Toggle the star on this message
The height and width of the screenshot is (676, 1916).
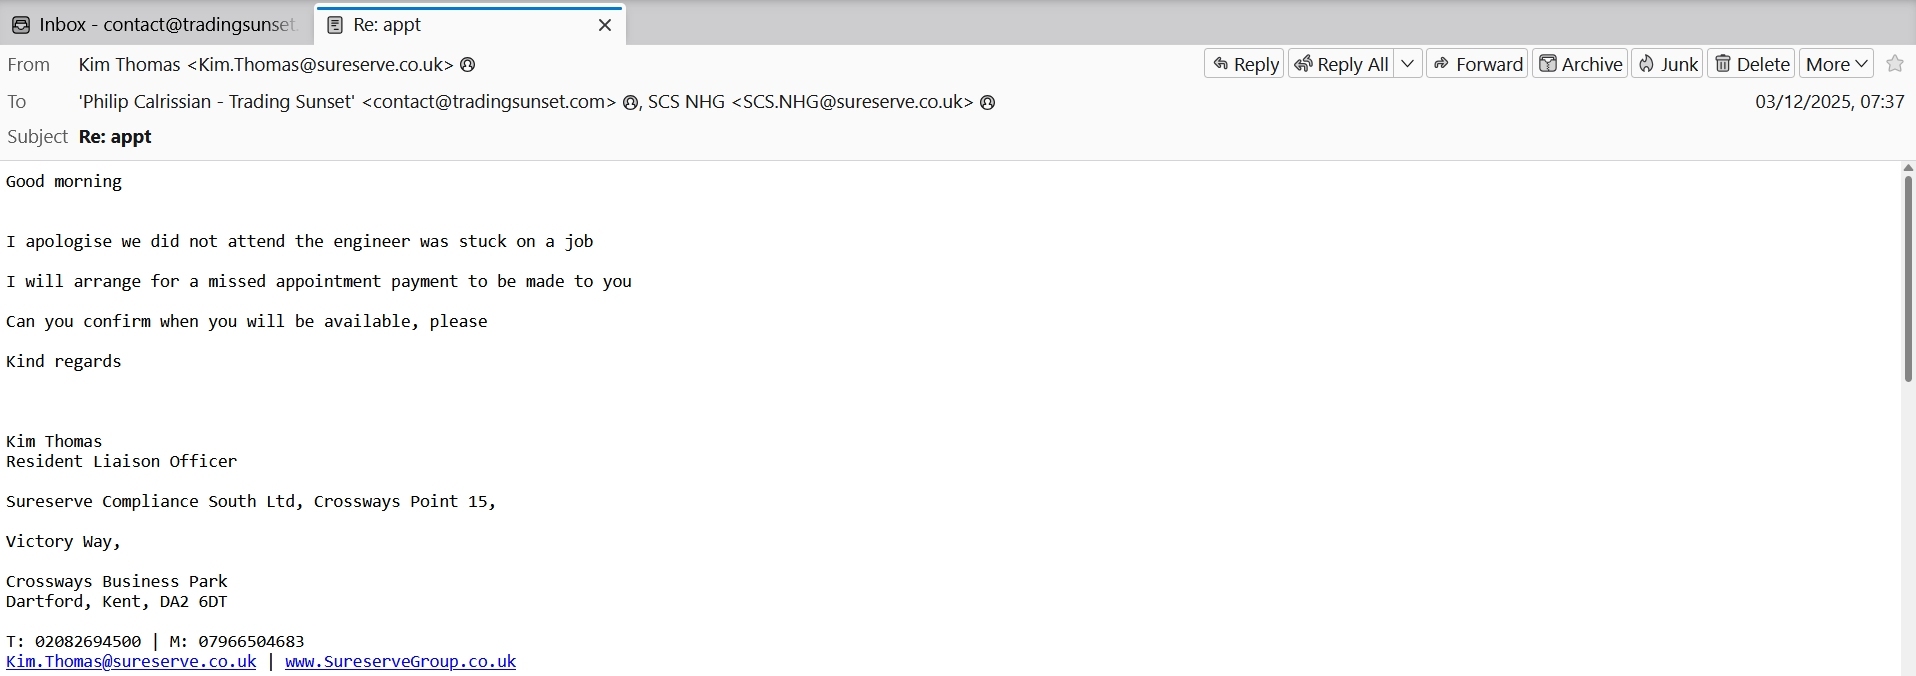point(1895,64)
